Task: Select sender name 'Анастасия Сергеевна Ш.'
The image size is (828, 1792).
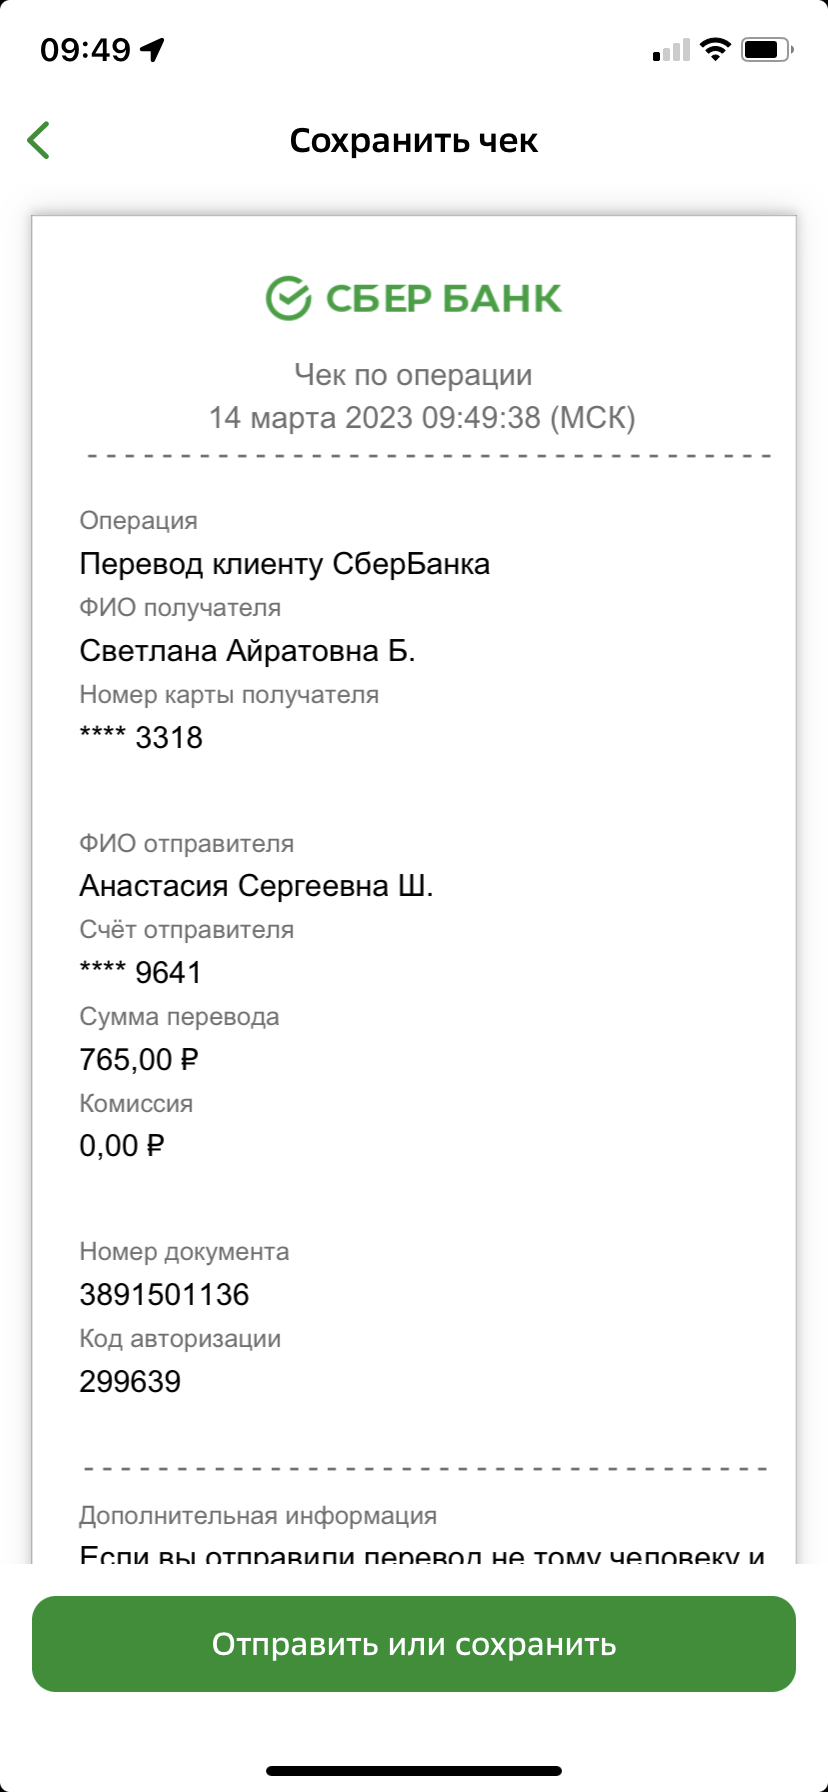Action: click(x=256, y=886)
